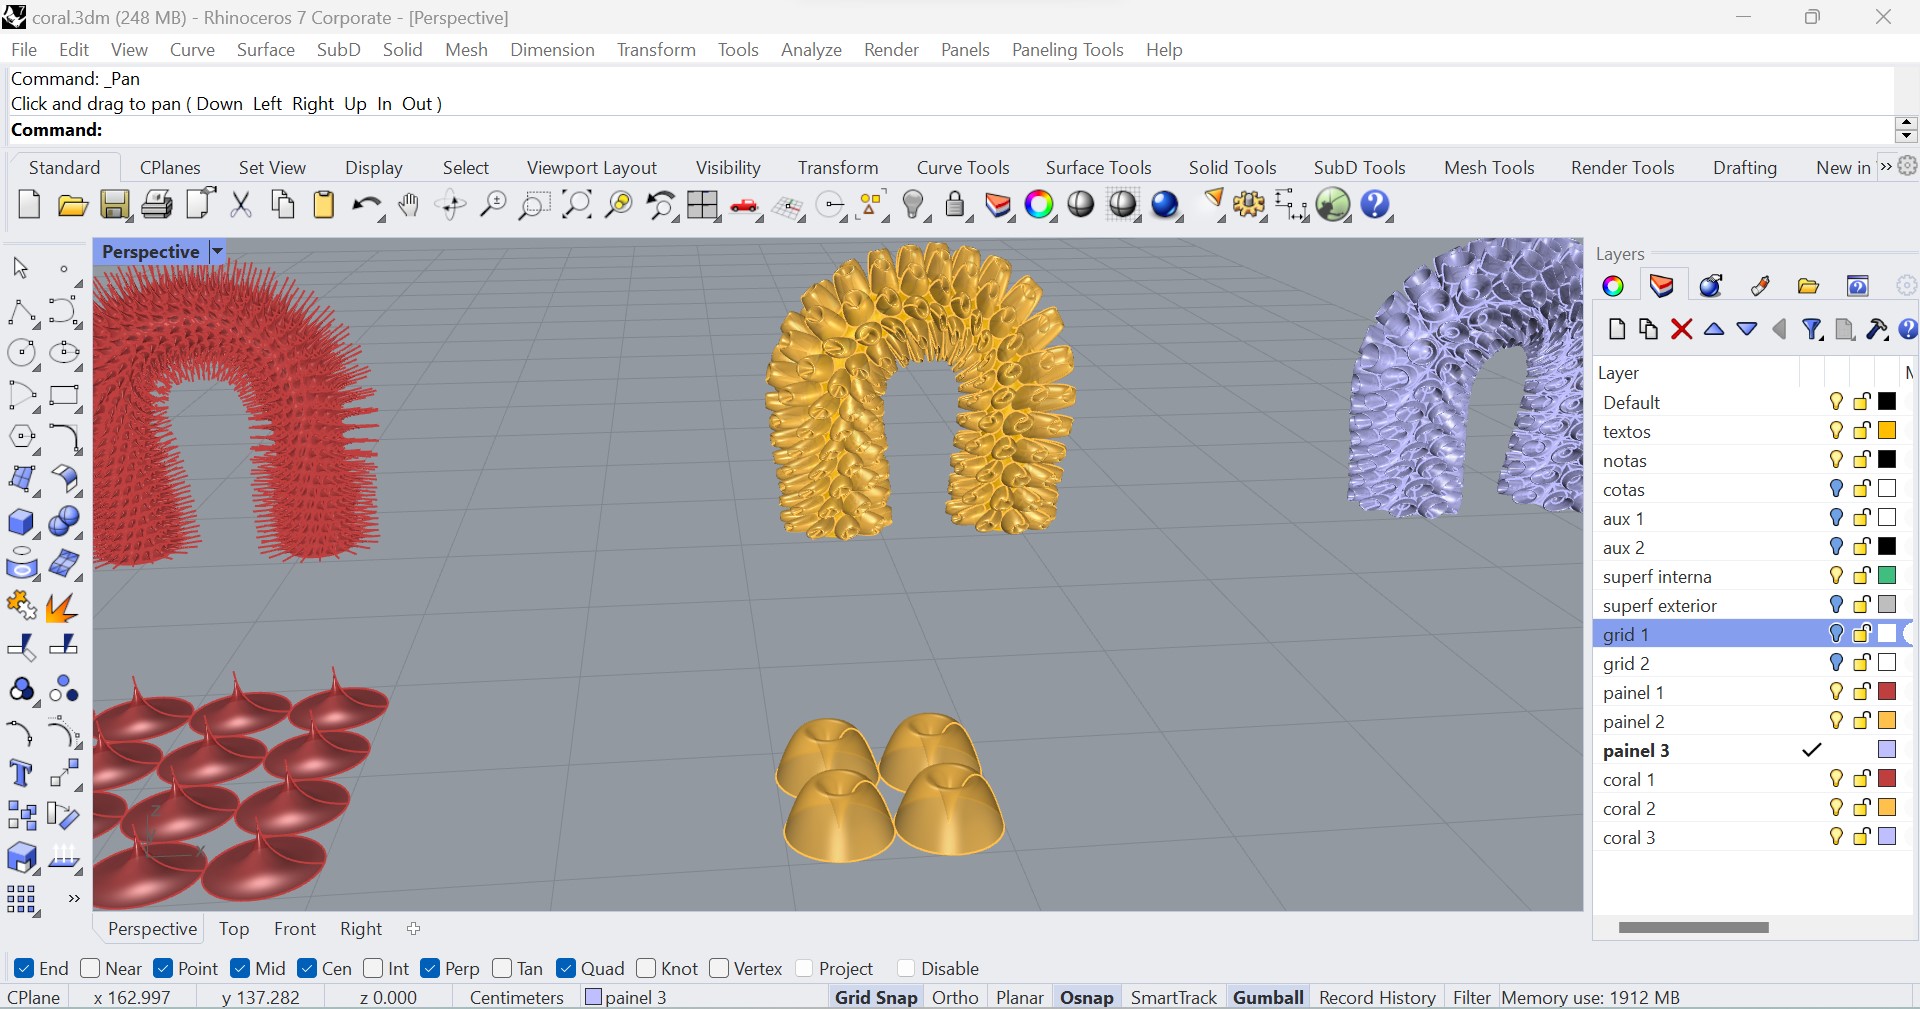Image resolution: width=1920 pixels, height=1009 pixels.
Task: Expand the hidden toolbar tabs chevron
Action: (x=1886, y=167)
